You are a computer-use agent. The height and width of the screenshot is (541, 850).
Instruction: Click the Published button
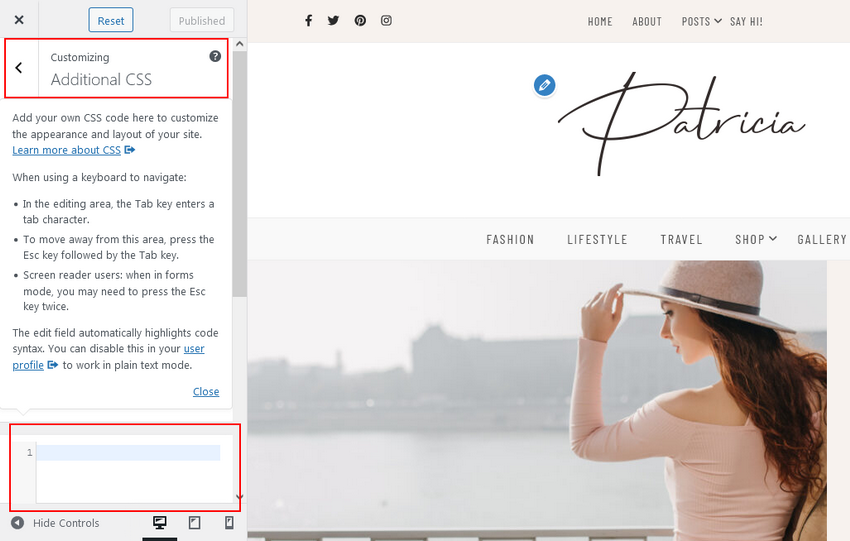coord(202,20)
